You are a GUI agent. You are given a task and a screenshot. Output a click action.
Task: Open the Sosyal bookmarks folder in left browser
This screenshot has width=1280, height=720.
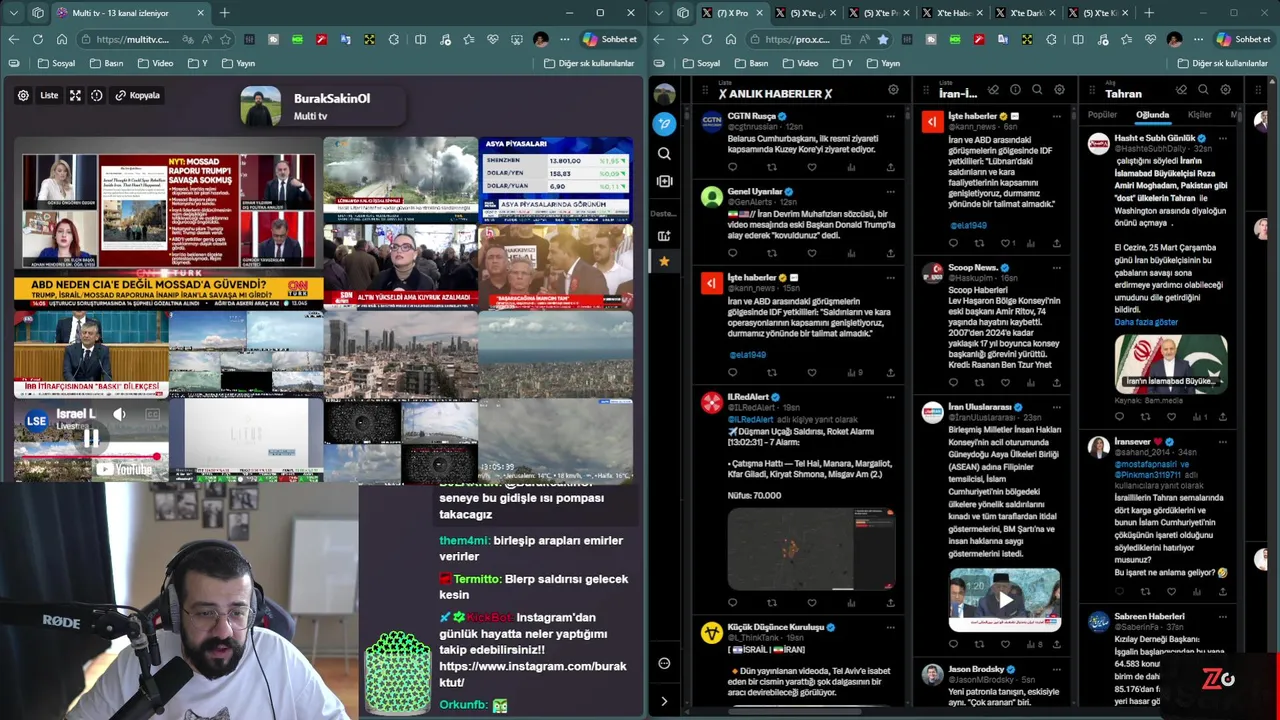click(57, 63)
